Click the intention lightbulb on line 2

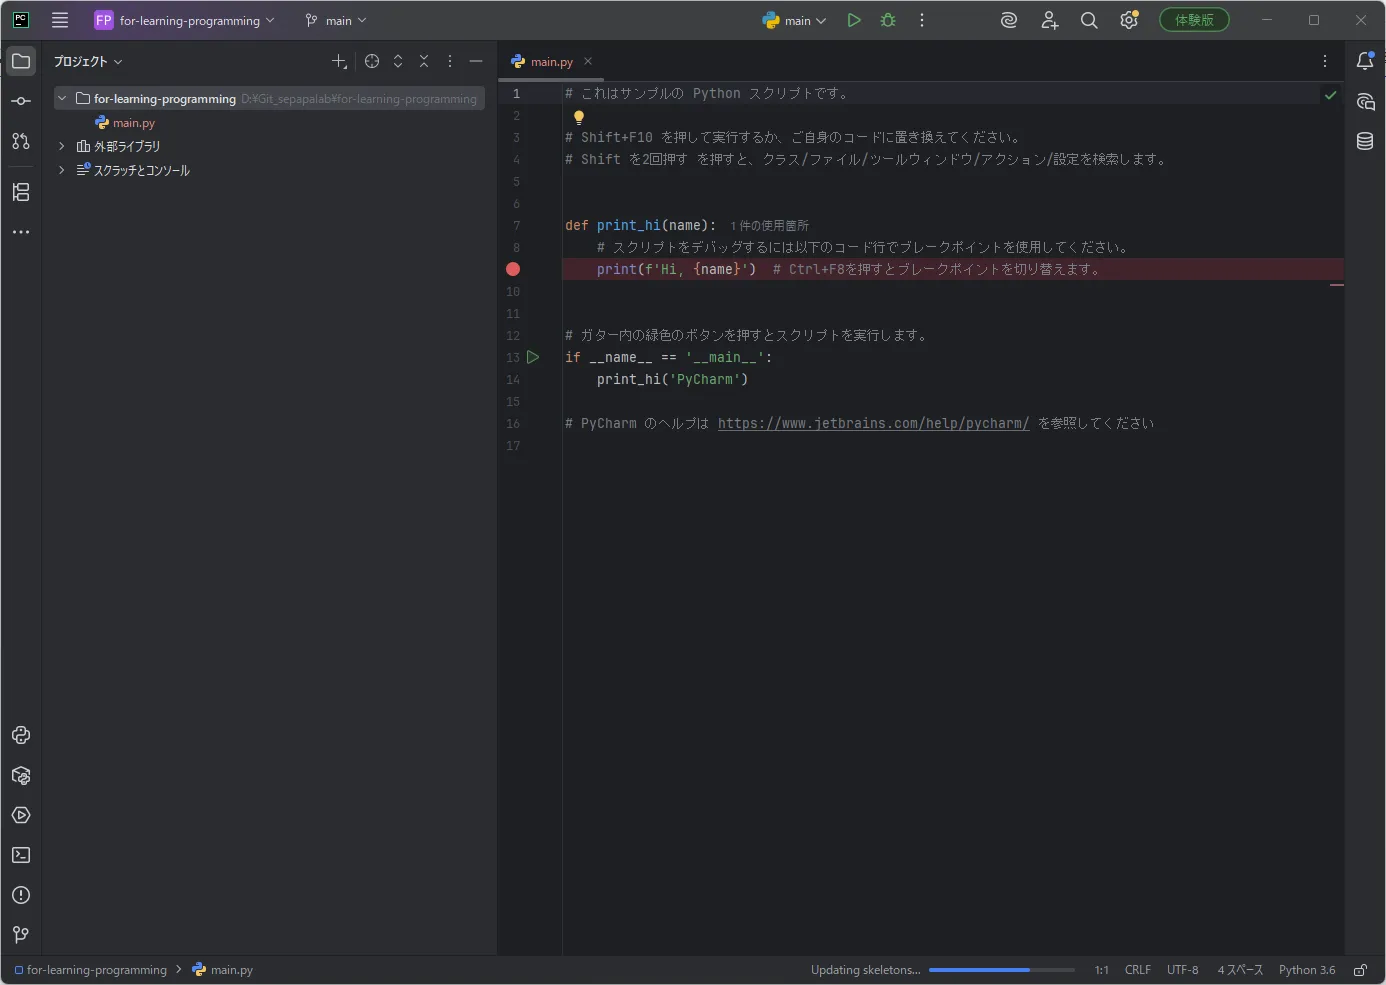578,117
